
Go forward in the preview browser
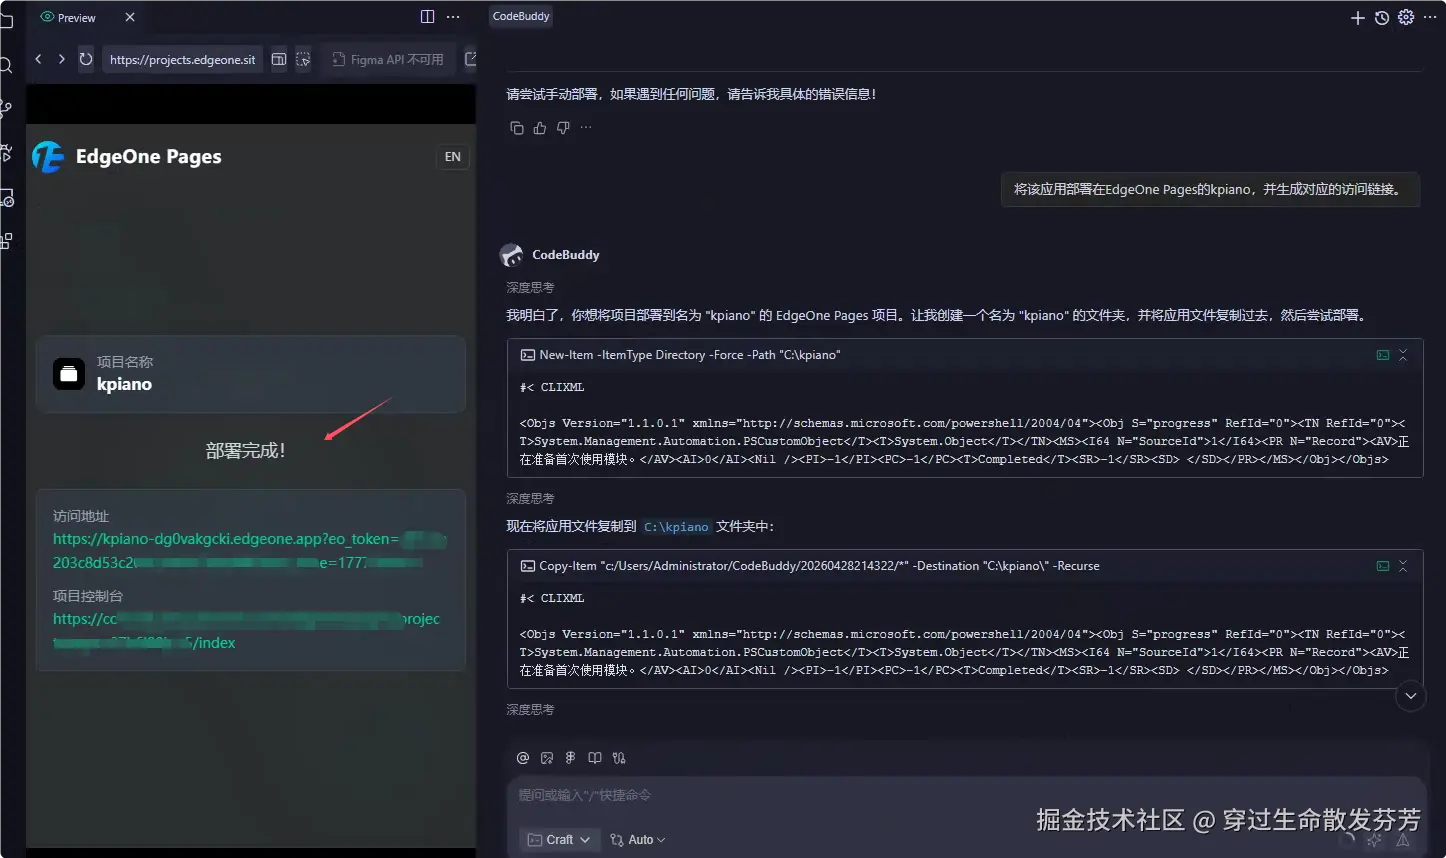pyautogui.click(x=61, y=59)
